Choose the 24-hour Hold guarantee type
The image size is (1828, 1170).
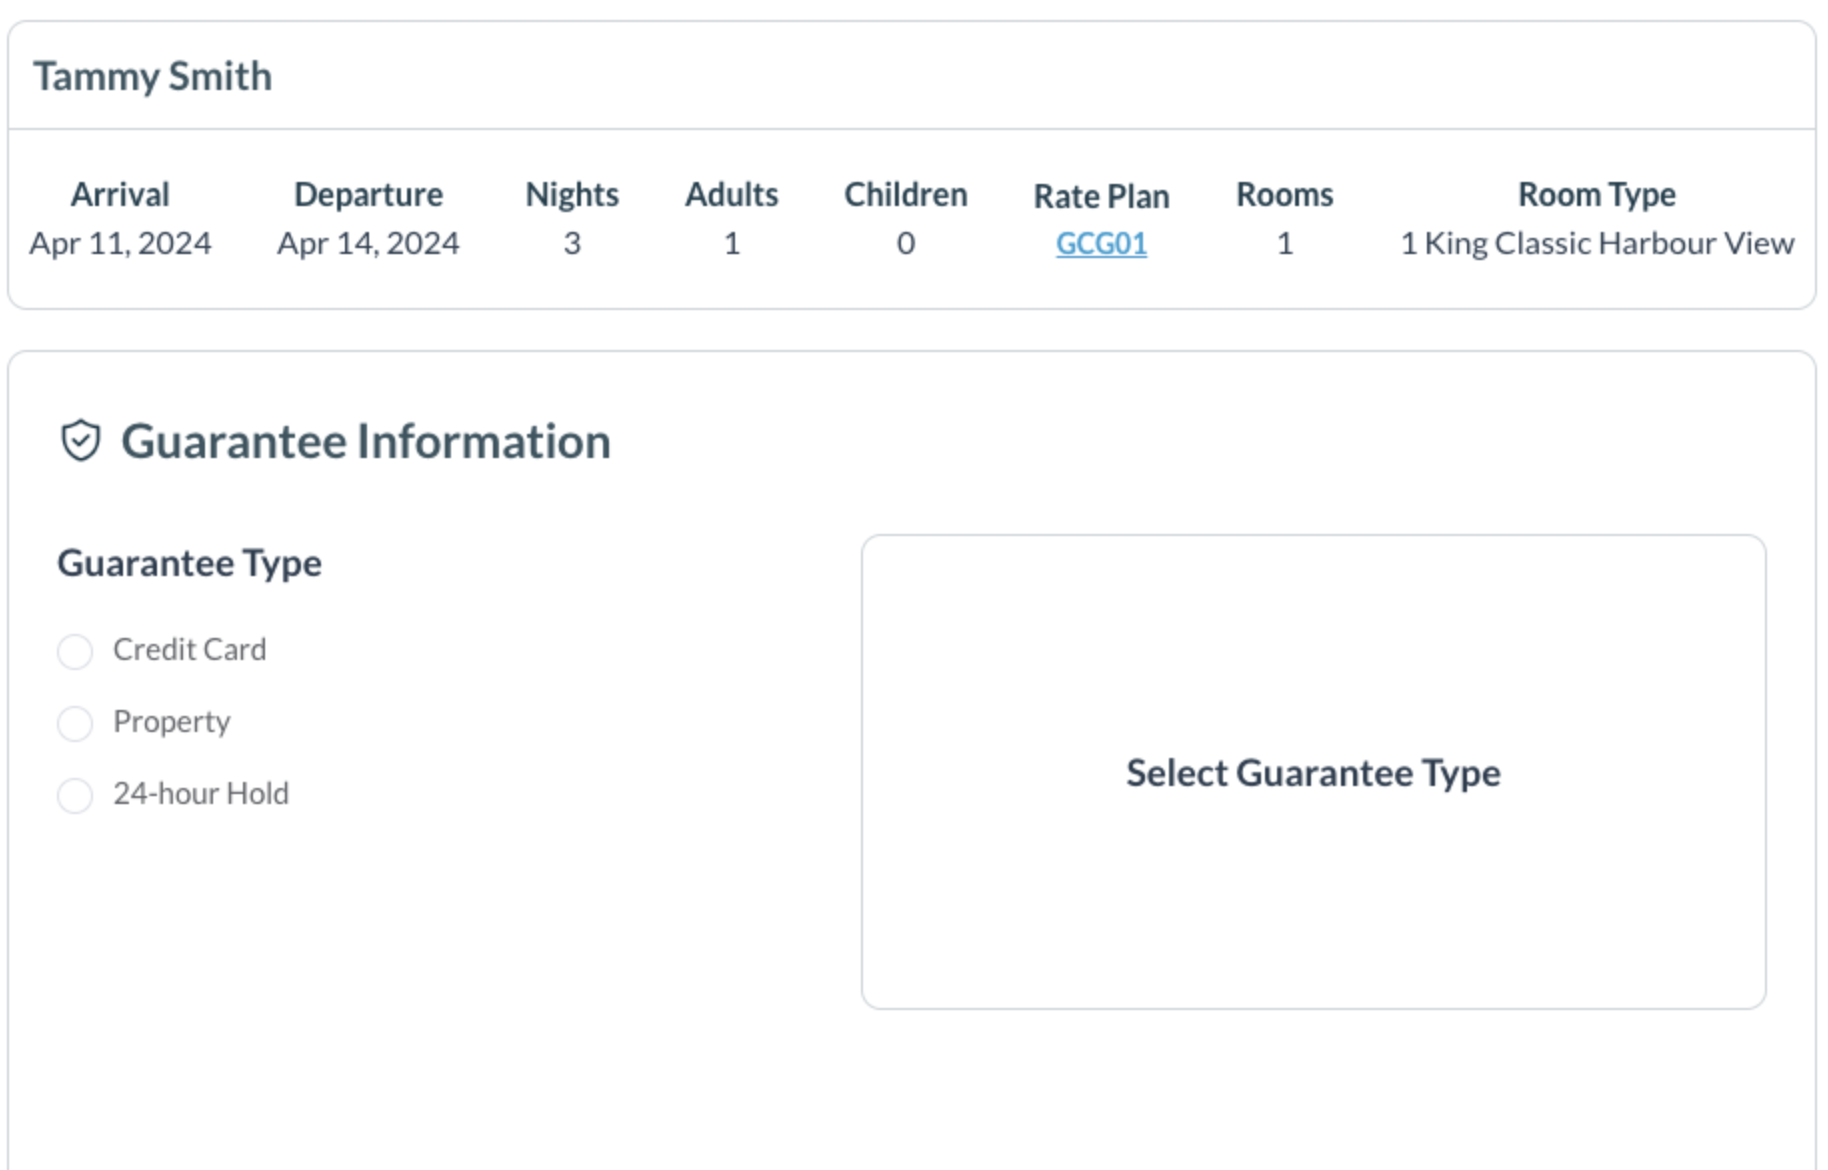[x=74, y=795]
